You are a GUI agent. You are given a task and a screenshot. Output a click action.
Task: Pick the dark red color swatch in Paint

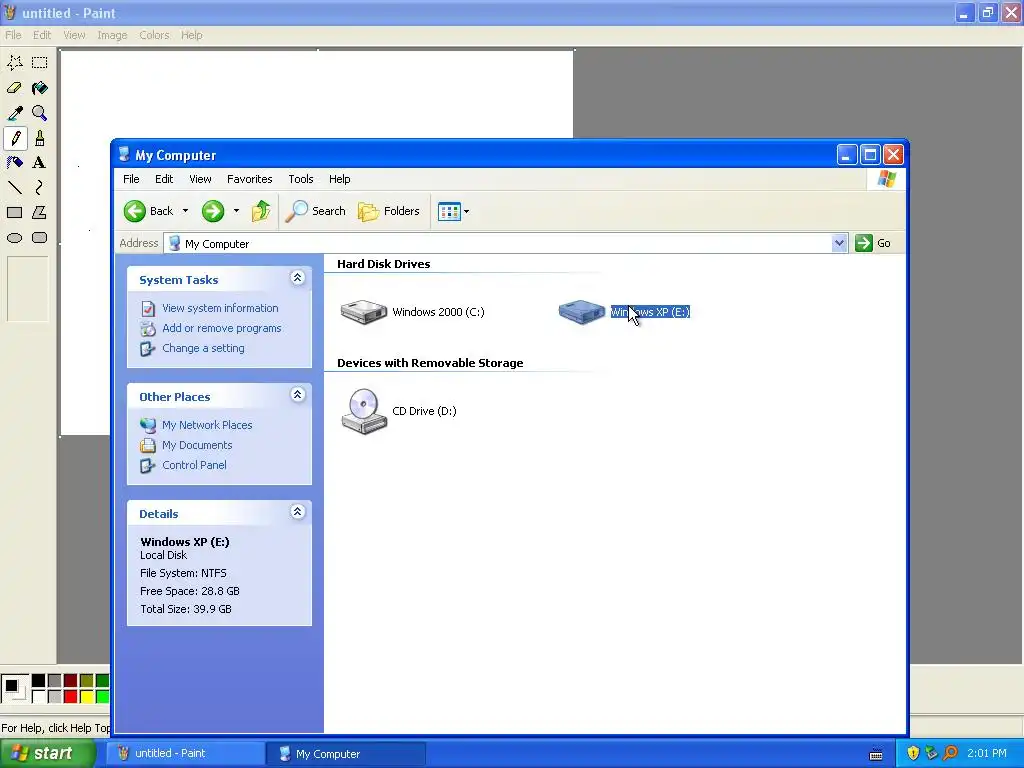(x=71, y=681)
